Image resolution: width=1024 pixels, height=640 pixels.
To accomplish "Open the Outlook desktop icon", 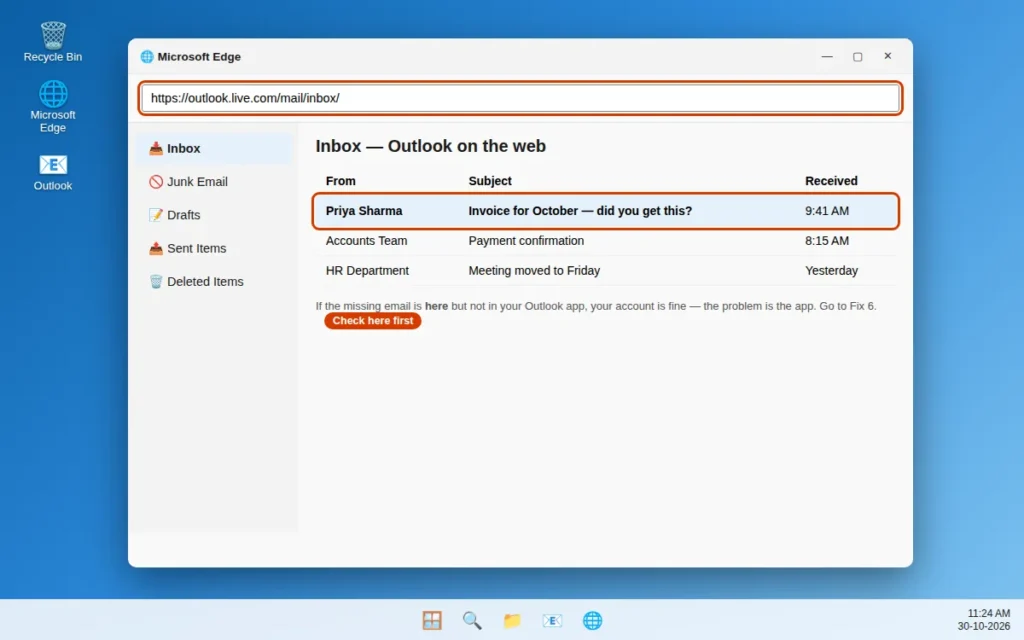I will (53, 172).
